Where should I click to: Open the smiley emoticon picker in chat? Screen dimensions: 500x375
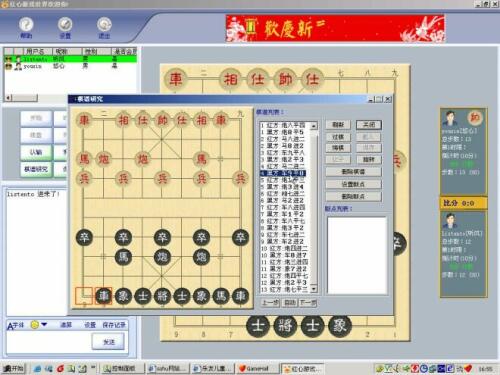pos(35,324)
